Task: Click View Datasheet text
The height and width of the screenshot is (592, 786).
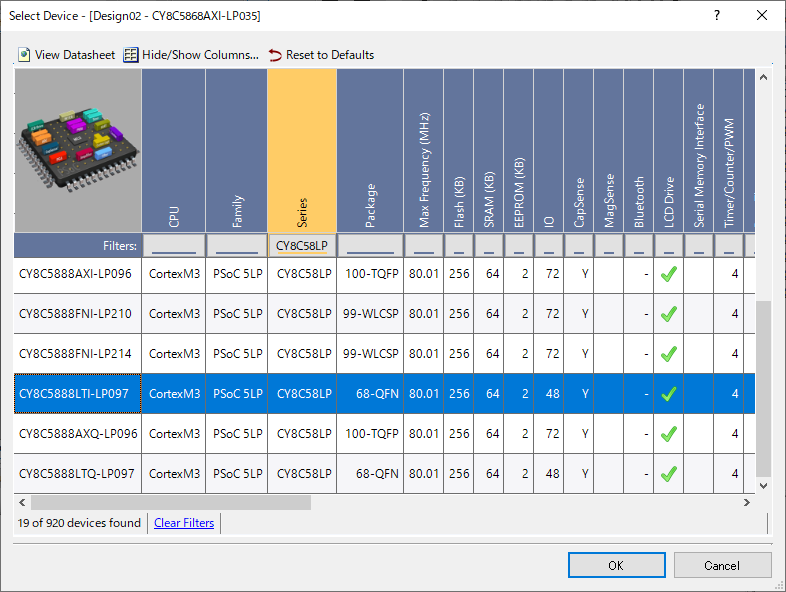Action: pos(75,55)
